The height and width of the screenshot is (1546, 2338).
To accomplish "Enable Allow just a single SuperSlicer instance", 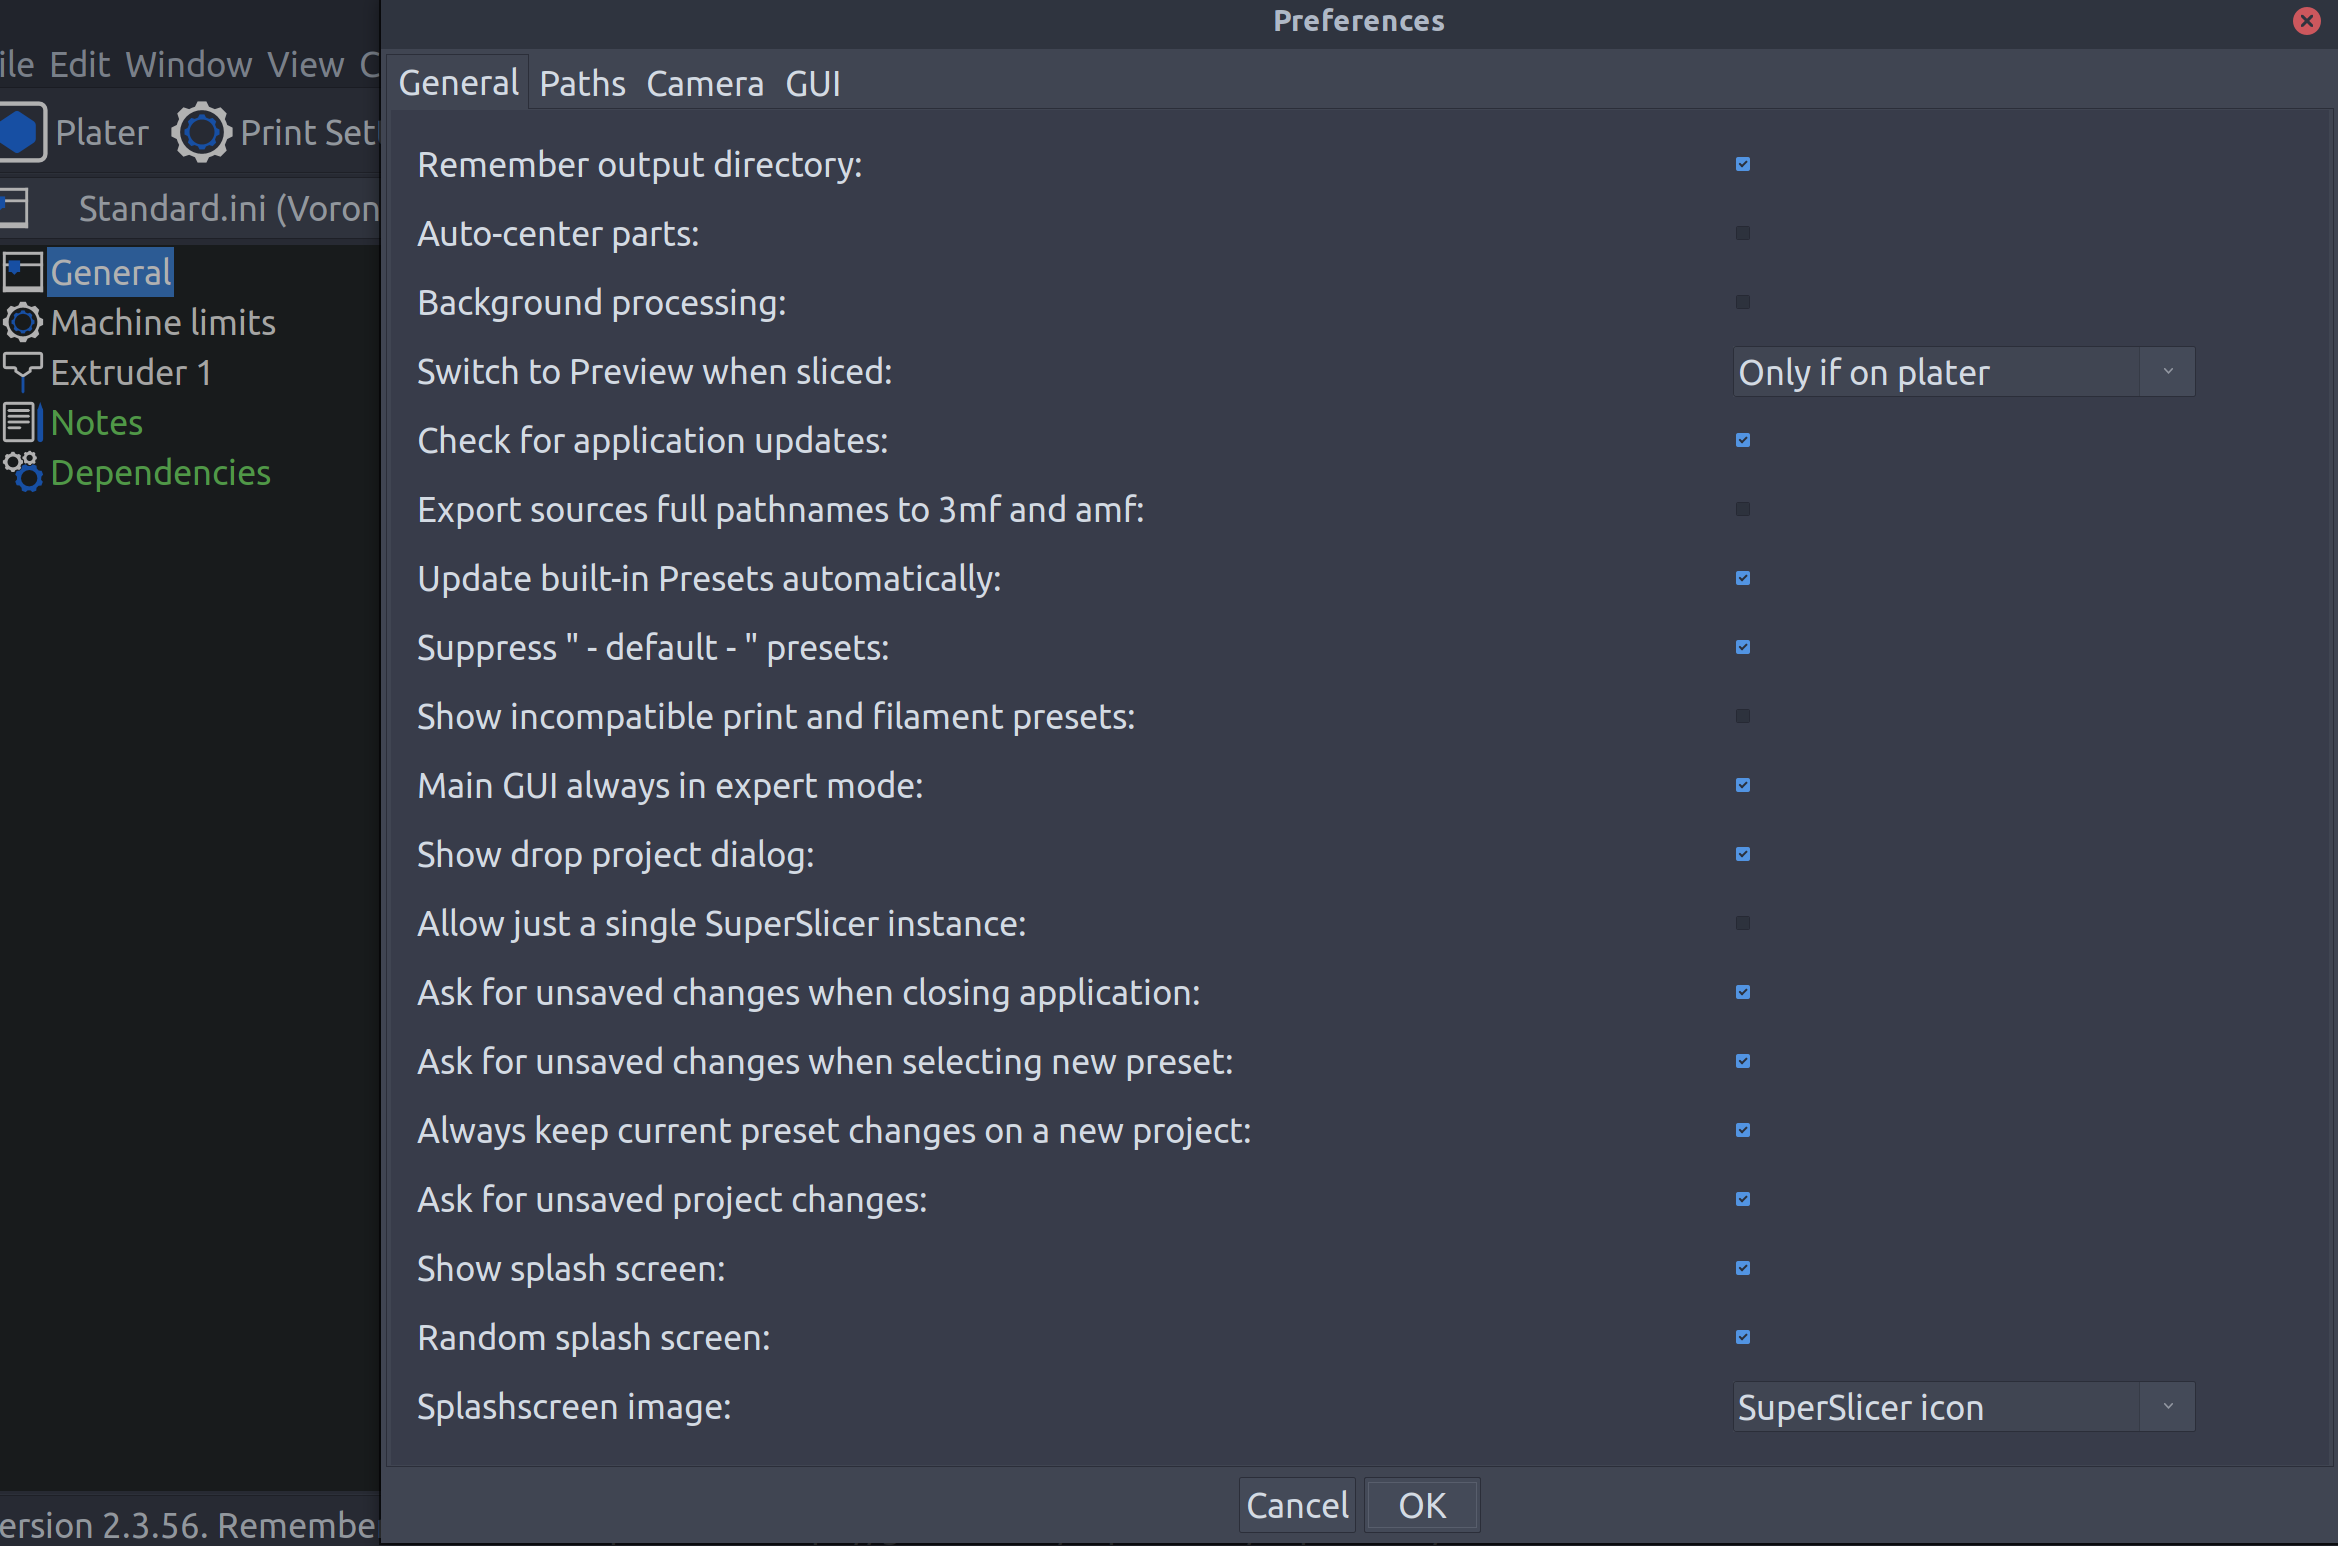I will pos(1742,923).
